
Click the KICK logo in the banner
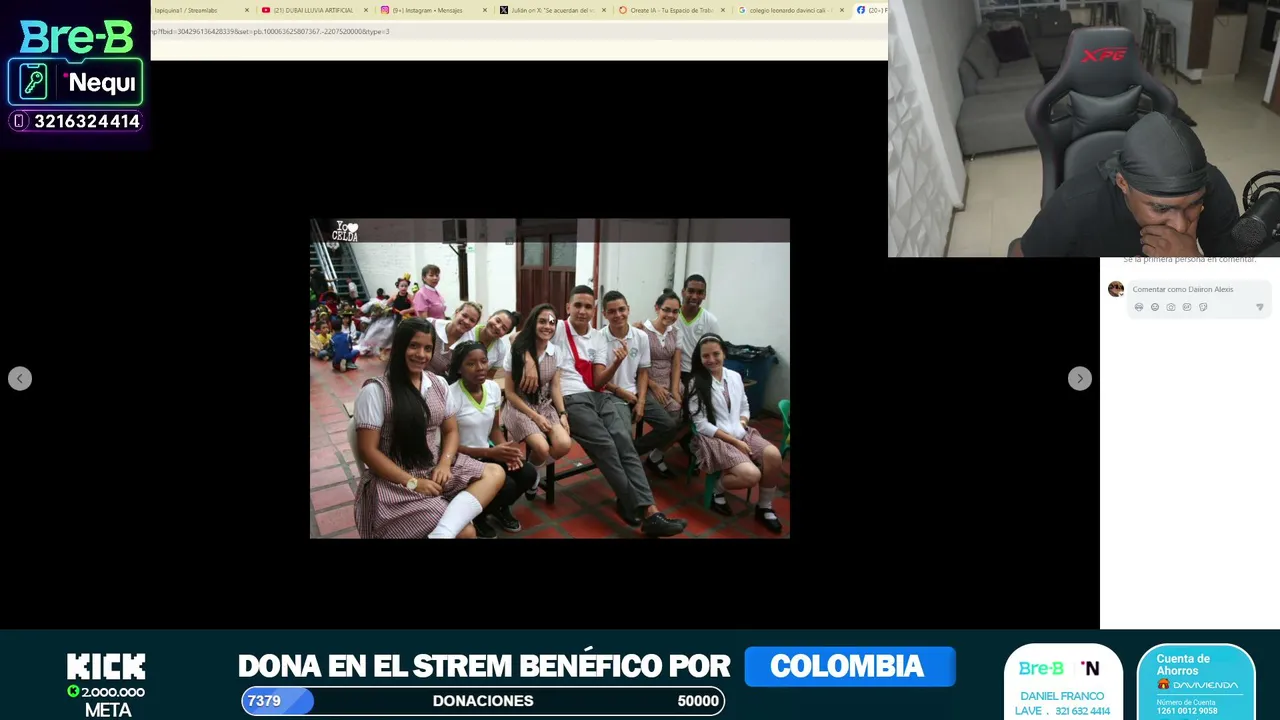(x=106, y=667)
